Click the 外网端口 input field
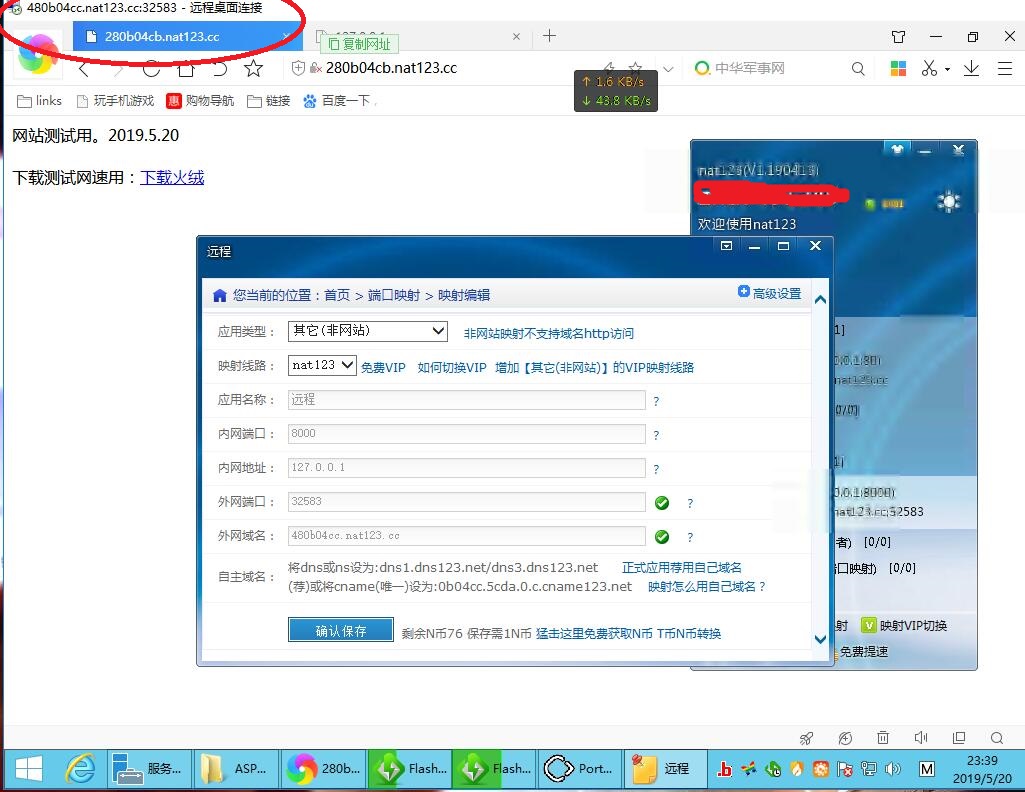1025x792 pixels. 466,502
